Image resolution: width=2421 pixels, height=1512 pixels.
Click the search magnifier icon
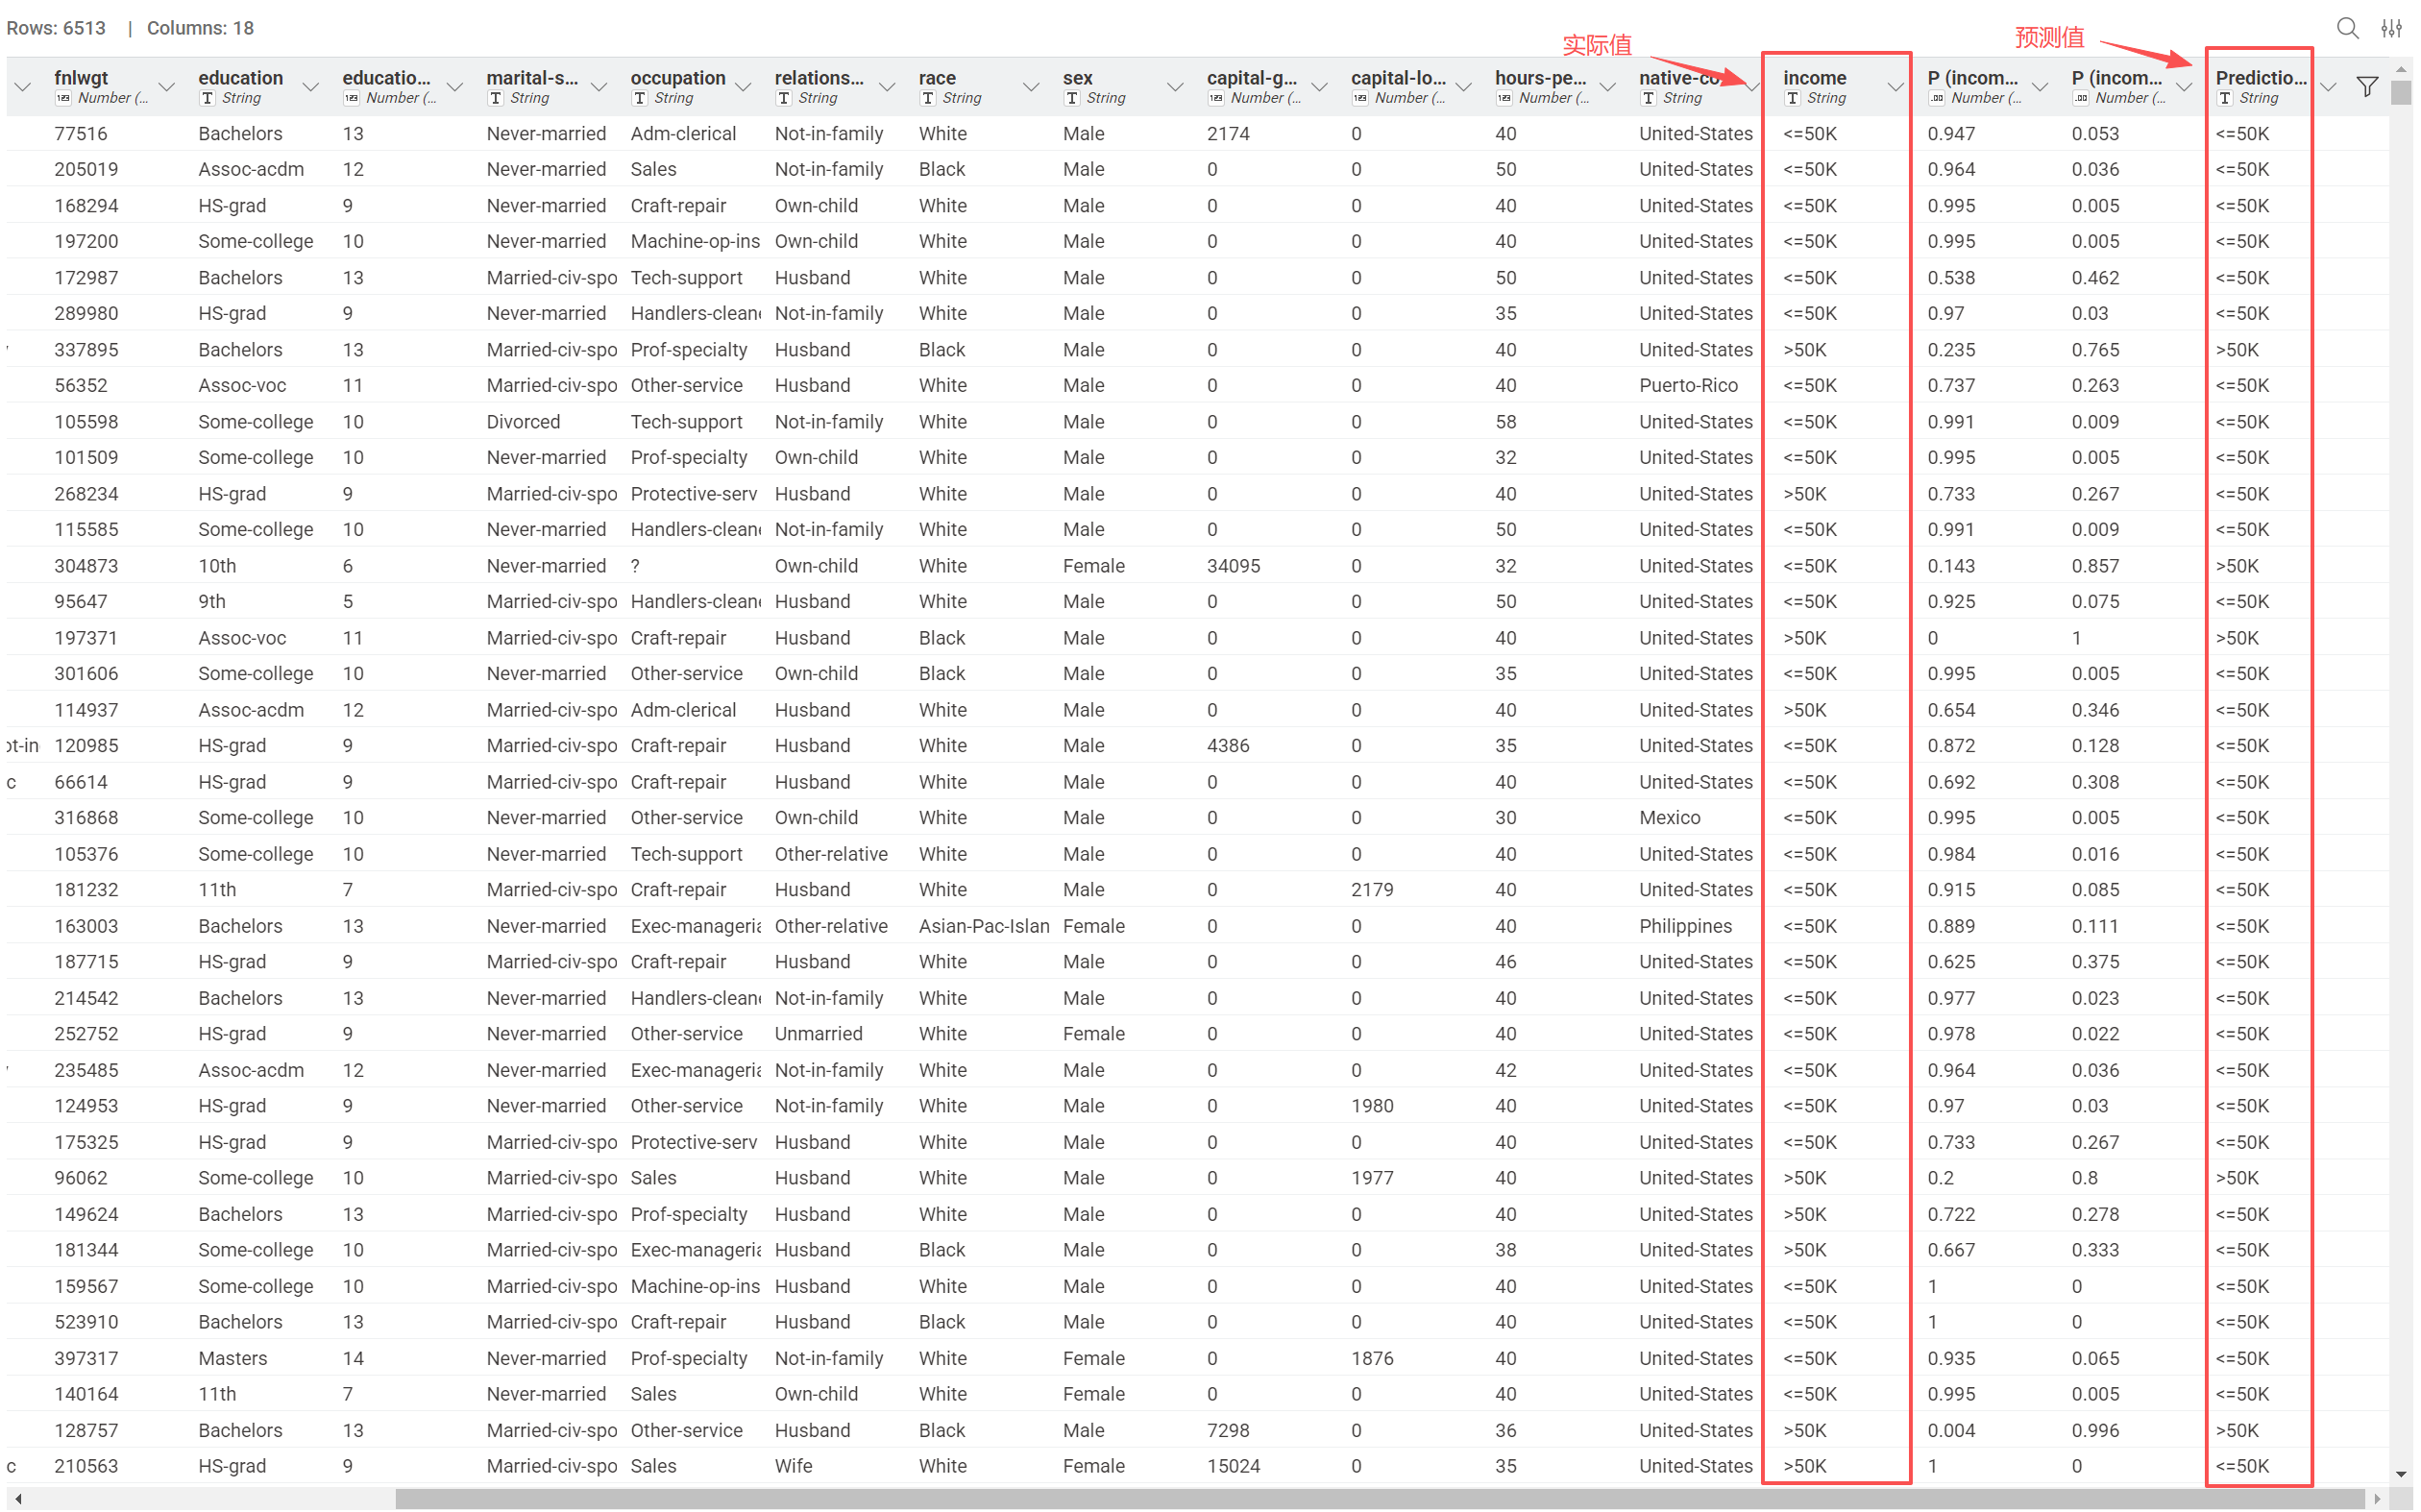(2347, 28)
